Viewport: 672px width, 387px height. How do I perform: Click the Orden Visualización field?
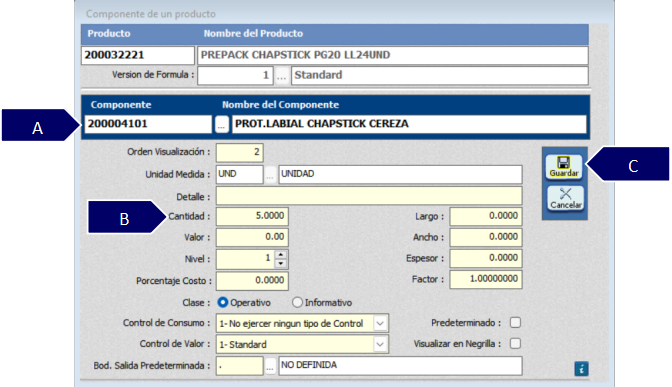240,152
